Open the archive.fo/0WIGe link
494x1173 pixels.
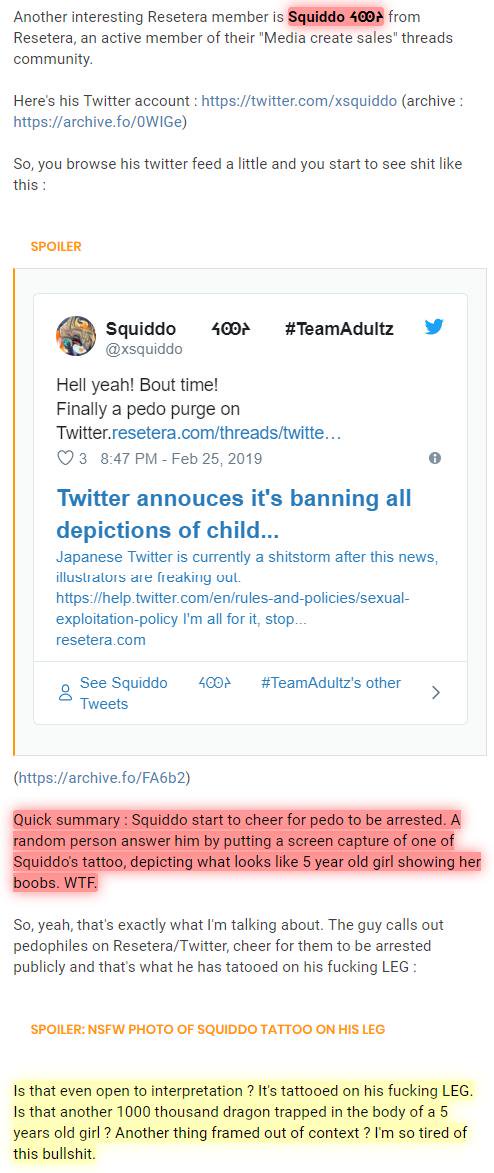point(100,122)
